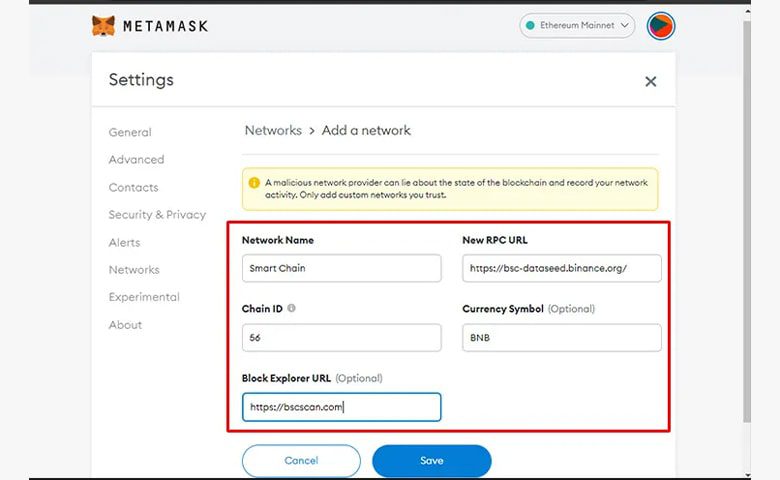Expand the Ethereum Mainnet network dropdown
This screenshot has height=480, width=780.
[x=577, y=25]
